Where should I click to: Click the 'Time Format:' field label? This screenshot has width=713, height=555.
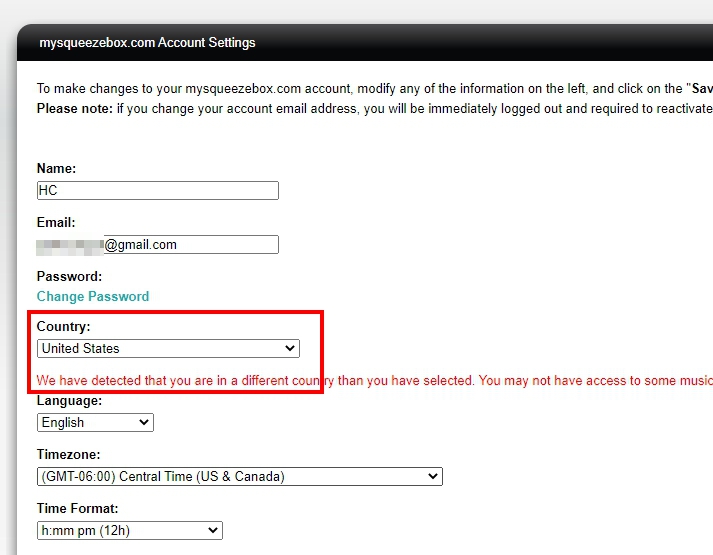[77, 508]
